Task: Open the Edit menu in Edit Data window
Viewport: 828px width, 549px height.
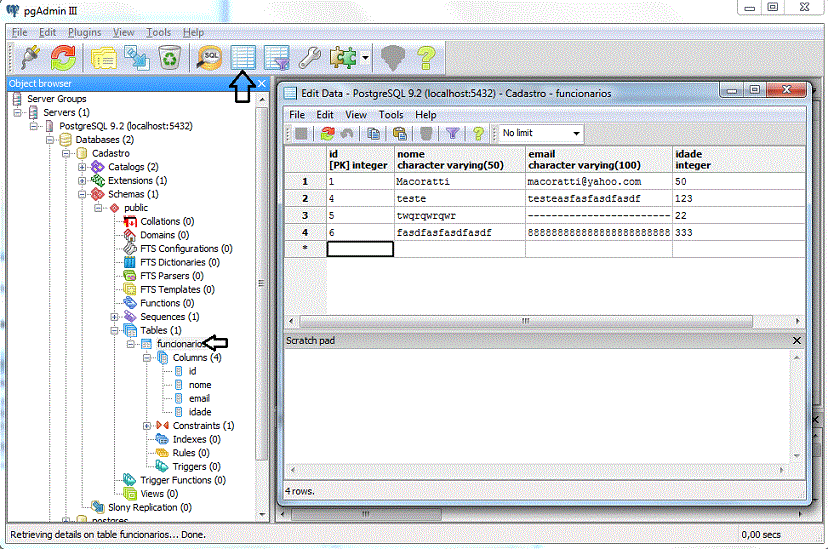Action: (325, 115)
